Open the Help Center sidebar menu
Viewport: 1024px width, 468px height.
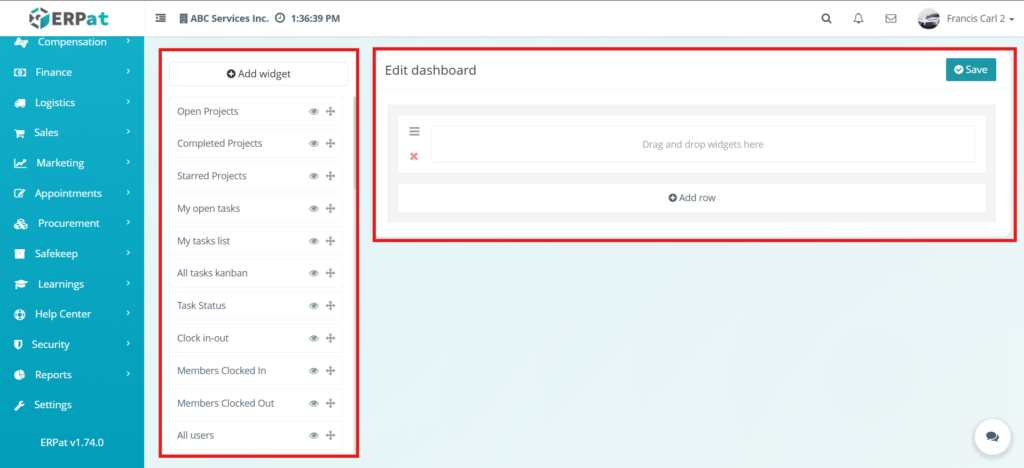(72, 314)
